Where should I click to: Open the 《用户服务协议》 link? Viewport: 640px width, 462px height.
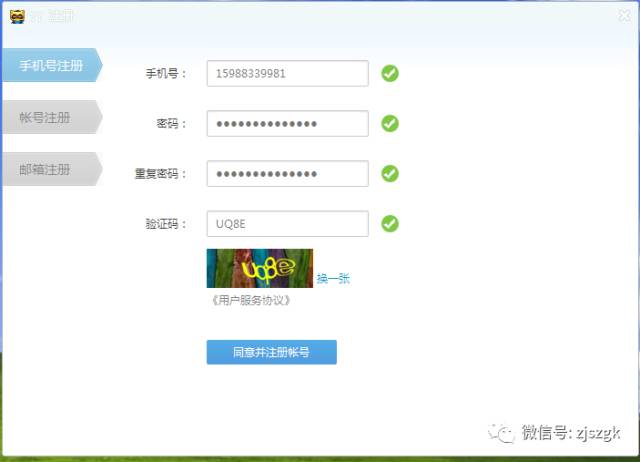coord(249,301)
